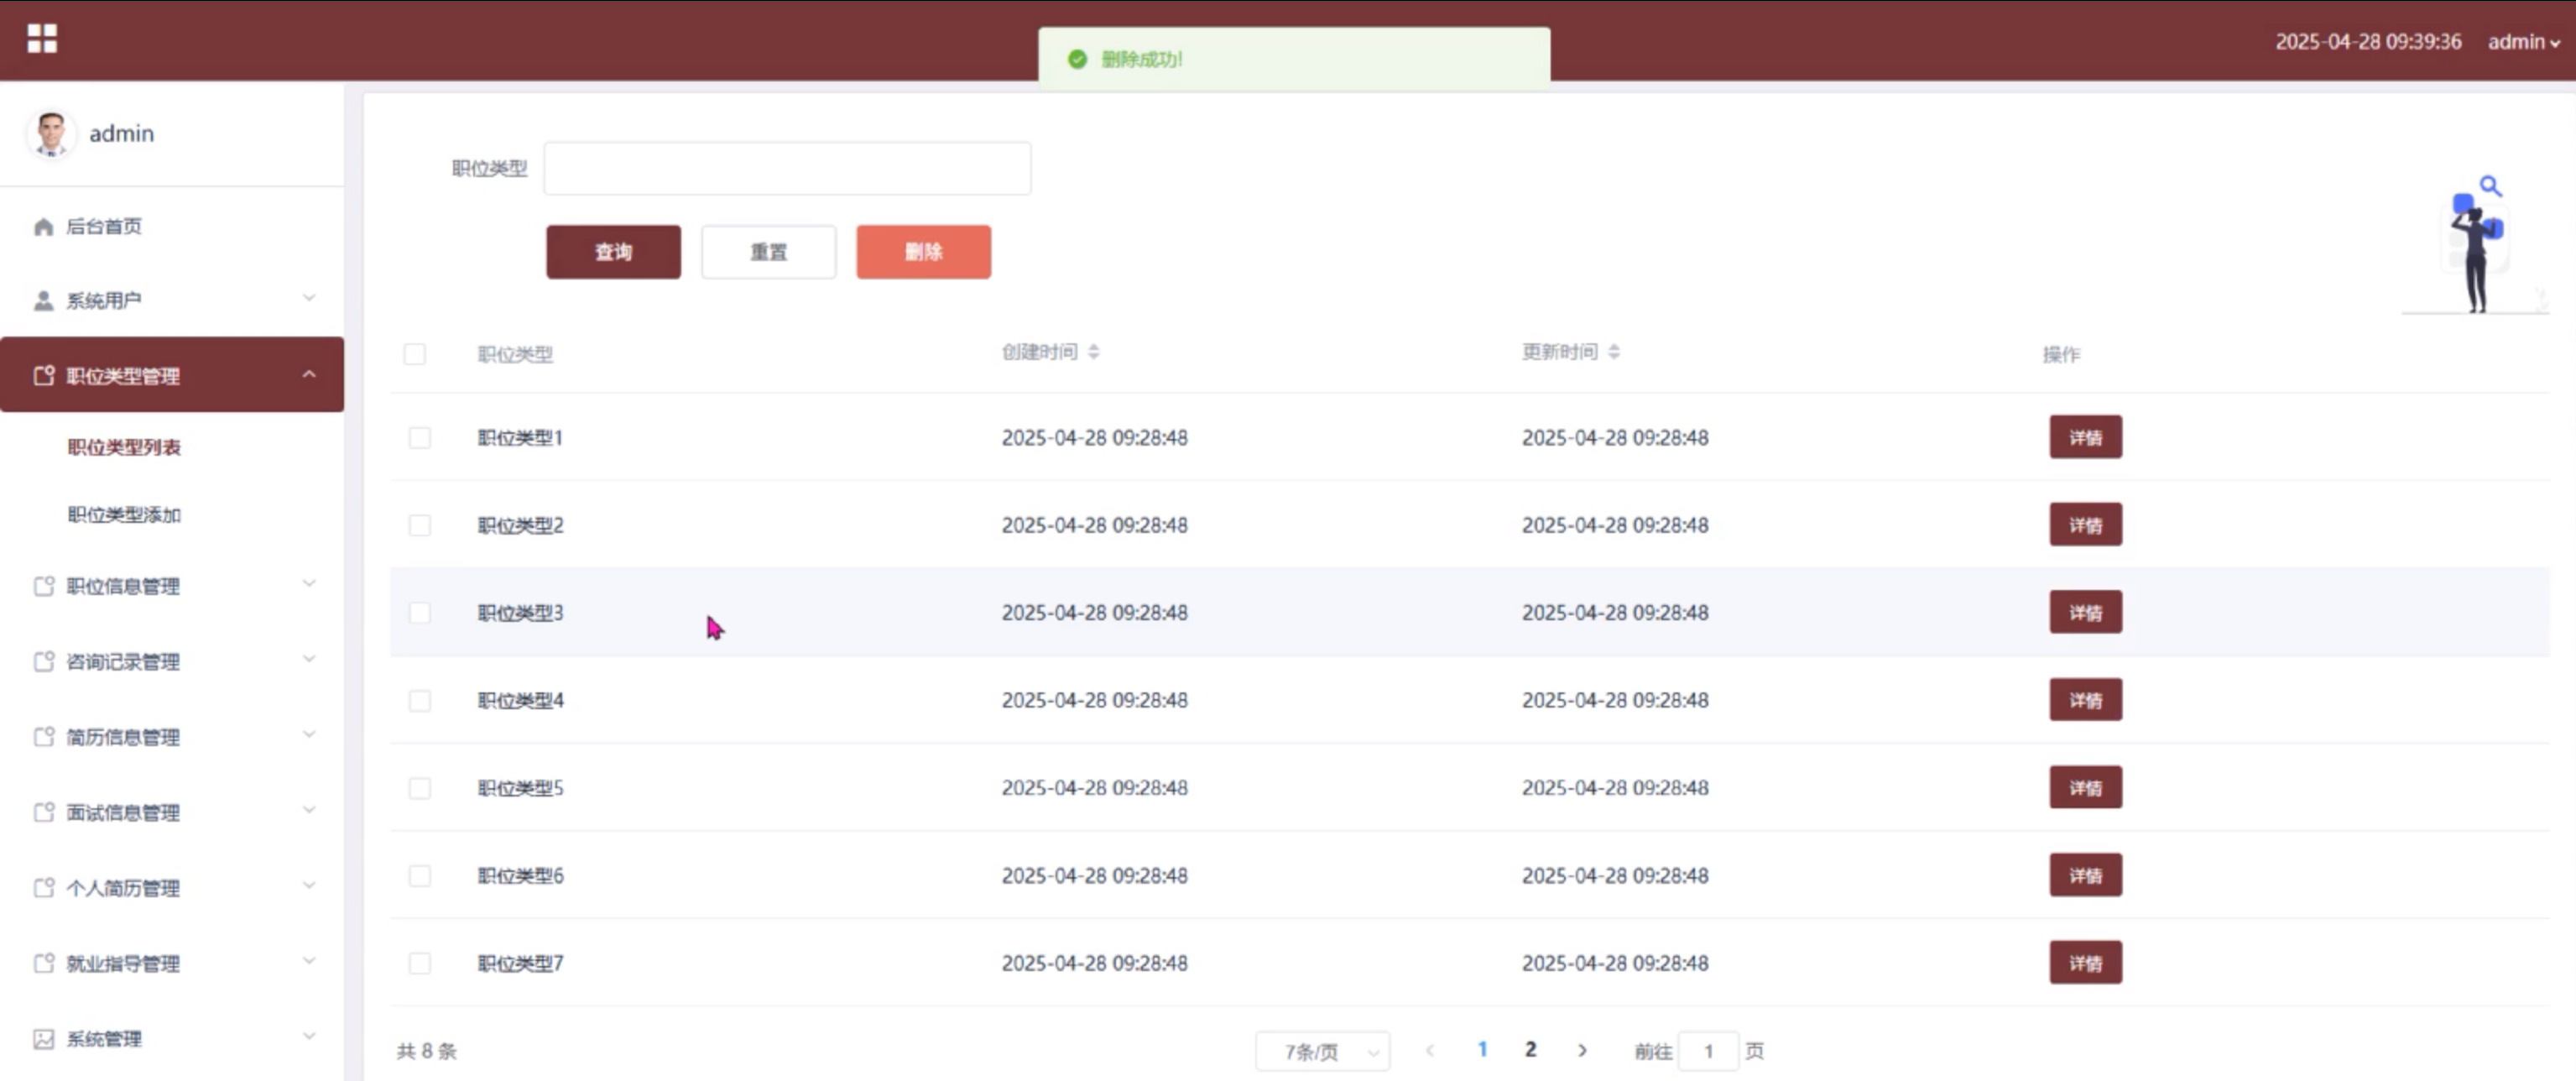Click the image icon beside 系统管理

[x=43, y=1039]
